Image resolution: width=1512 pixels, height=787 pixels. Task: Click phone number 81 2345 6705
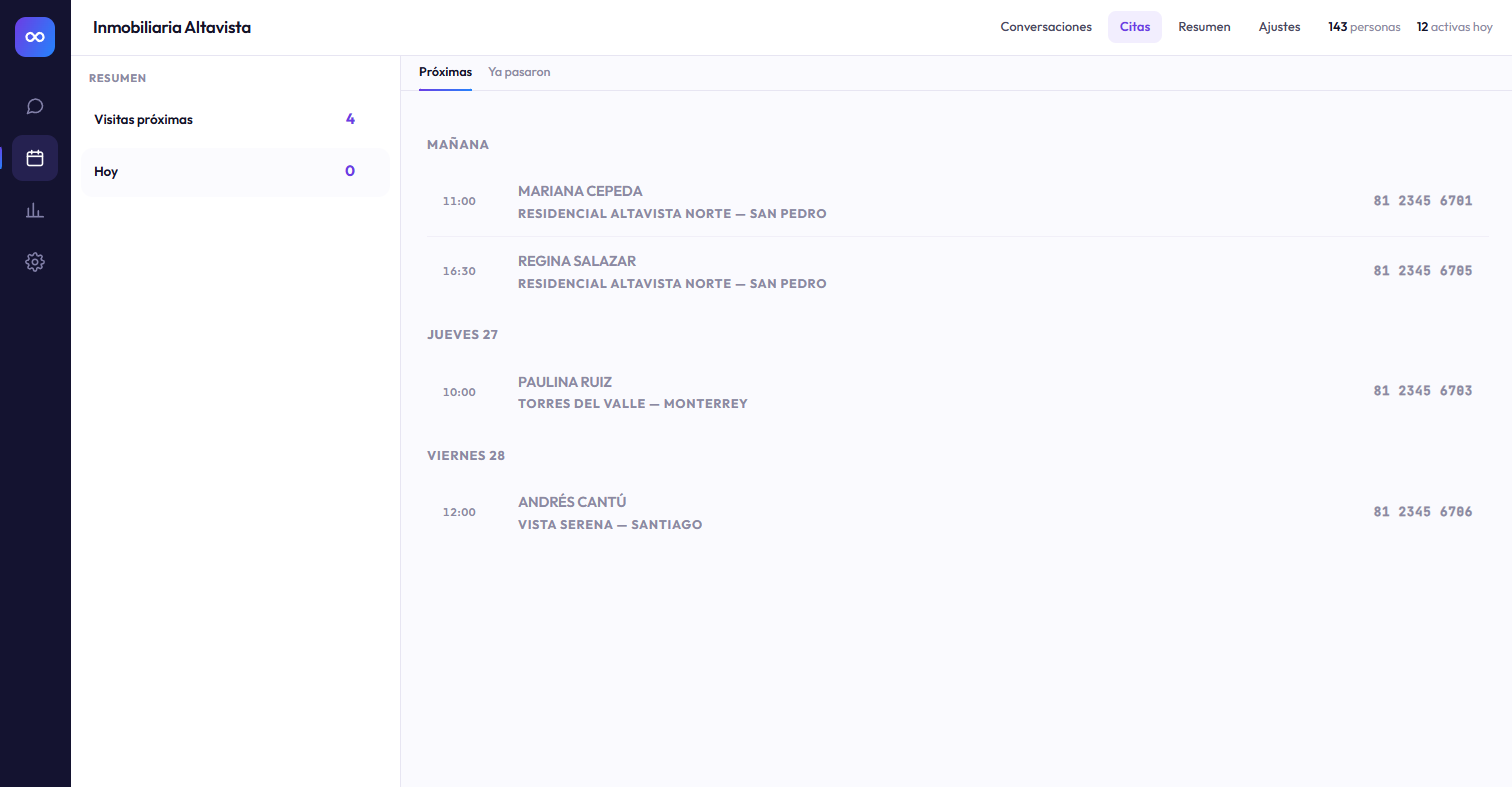[x=1423, y=271]
